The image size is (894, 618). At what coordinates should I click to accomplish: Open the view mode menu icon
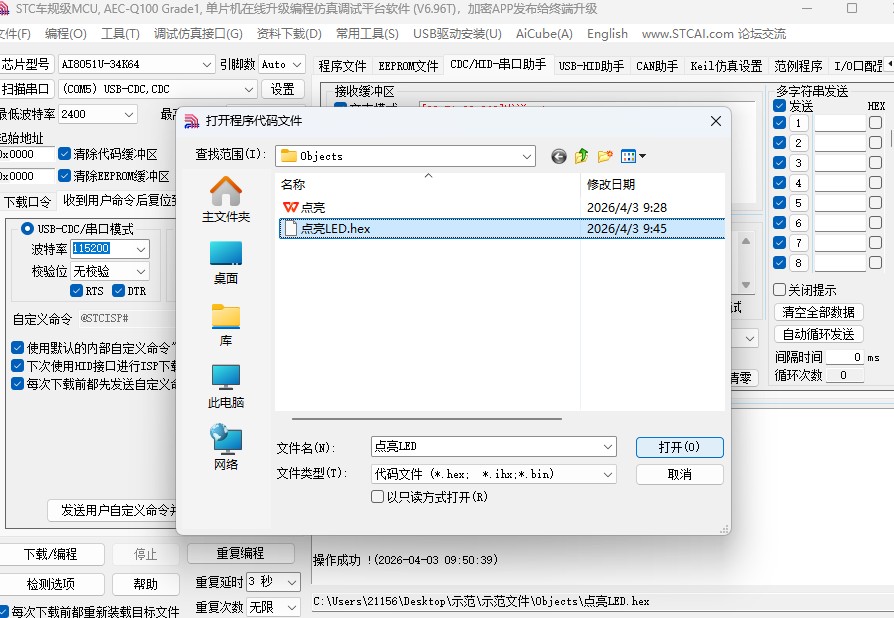(630, 156)
